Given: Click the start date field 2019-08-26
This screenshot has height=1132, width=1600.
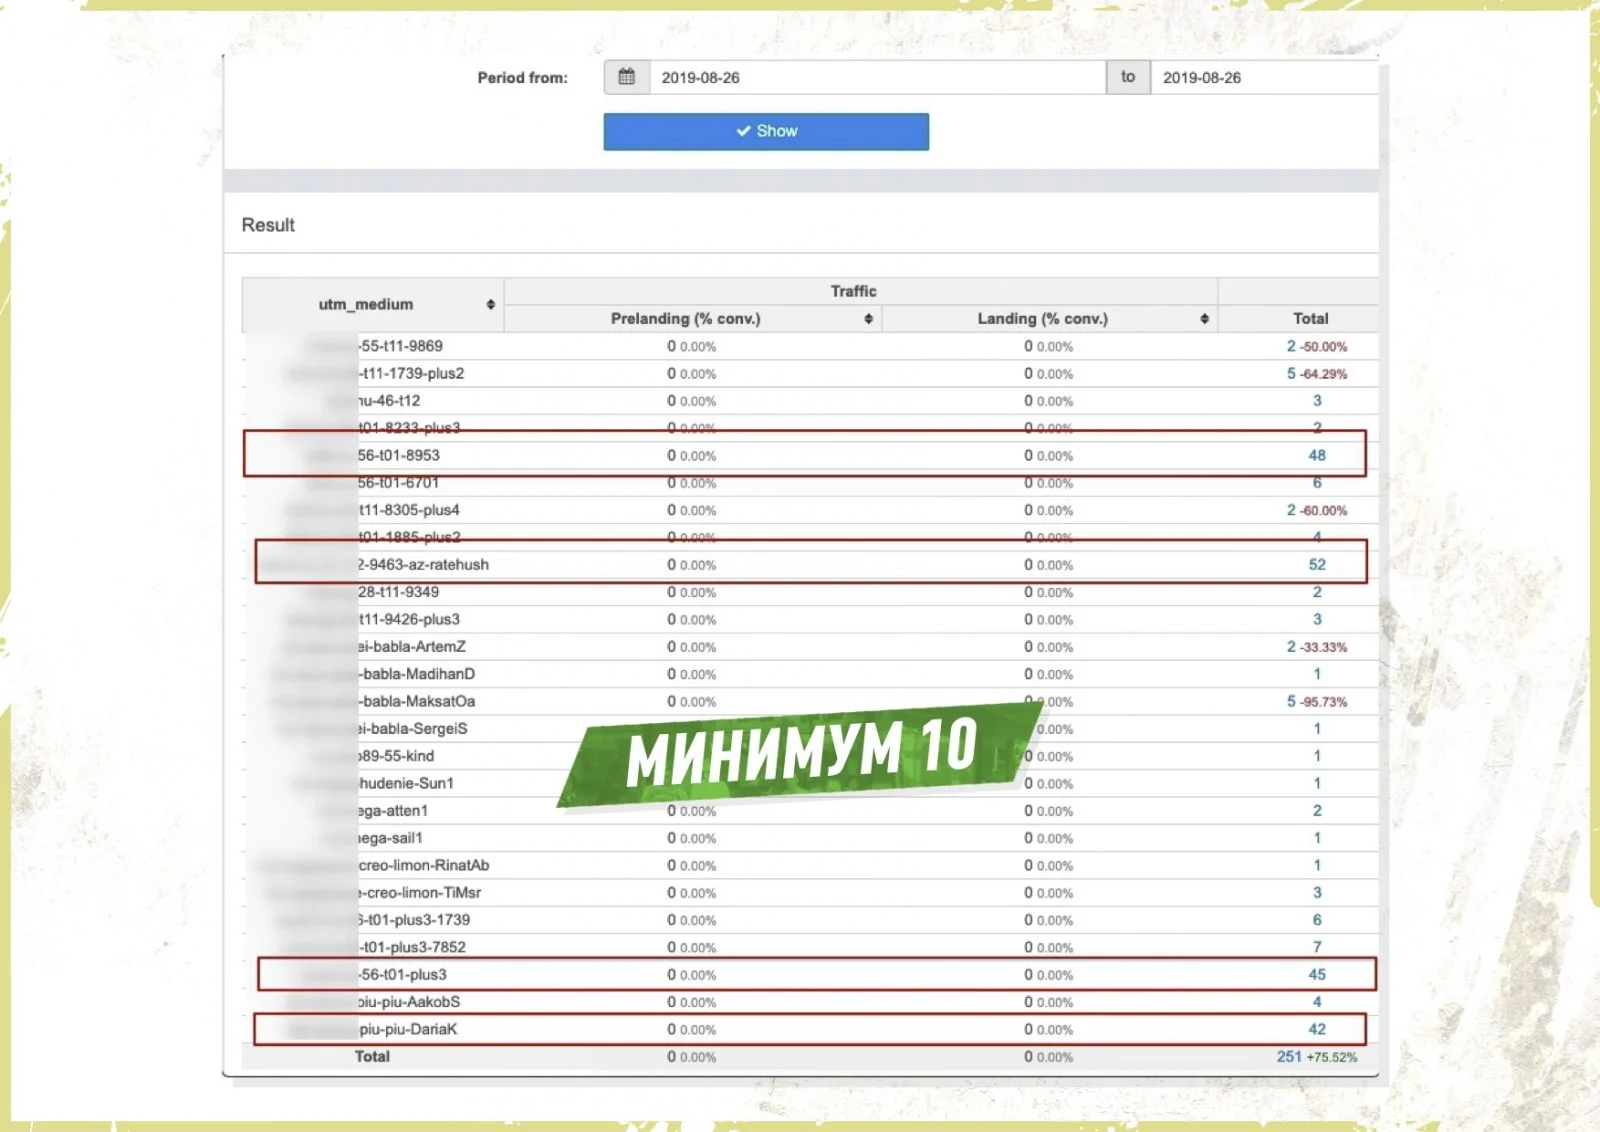Looking at the screenshot, I should coord(878,77).
